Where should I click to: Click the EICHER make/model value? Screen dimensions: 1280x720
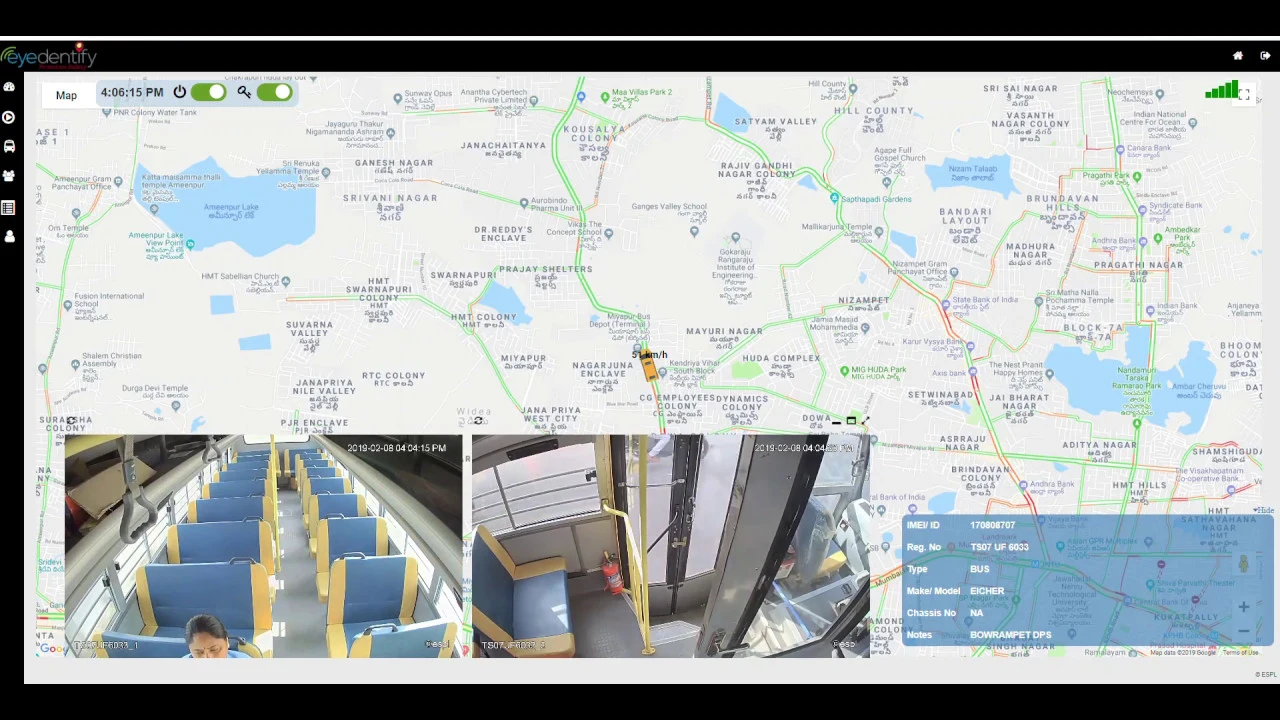[987, 591]
